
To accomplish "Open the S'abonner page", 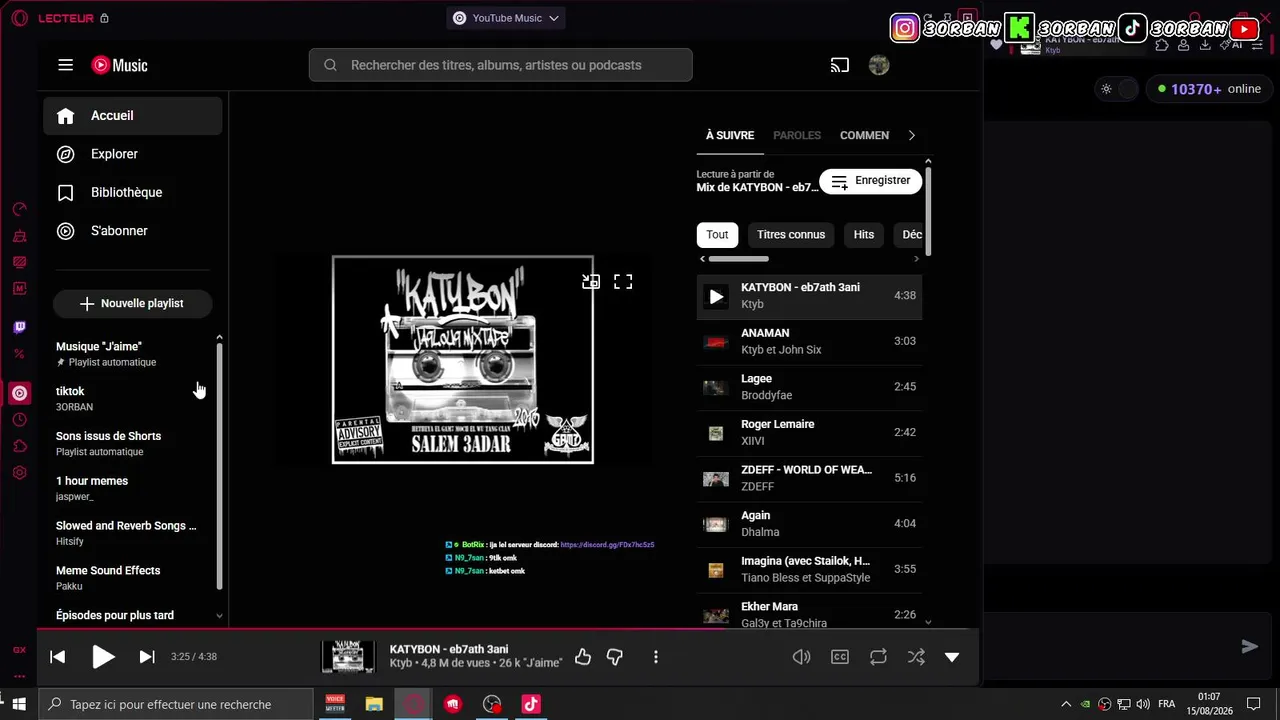I will tap(133, 231).
